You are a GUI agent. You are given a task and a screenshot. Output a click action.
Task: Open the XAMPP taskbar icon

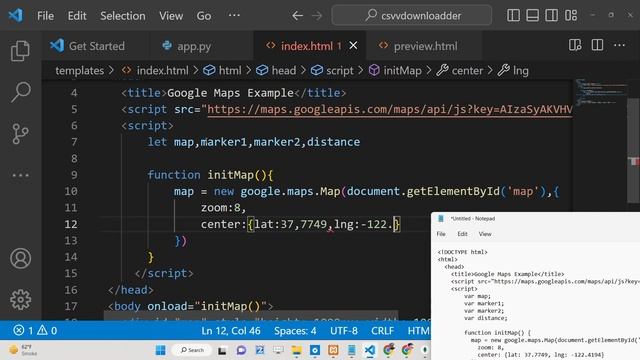click(x=333, y=350)
